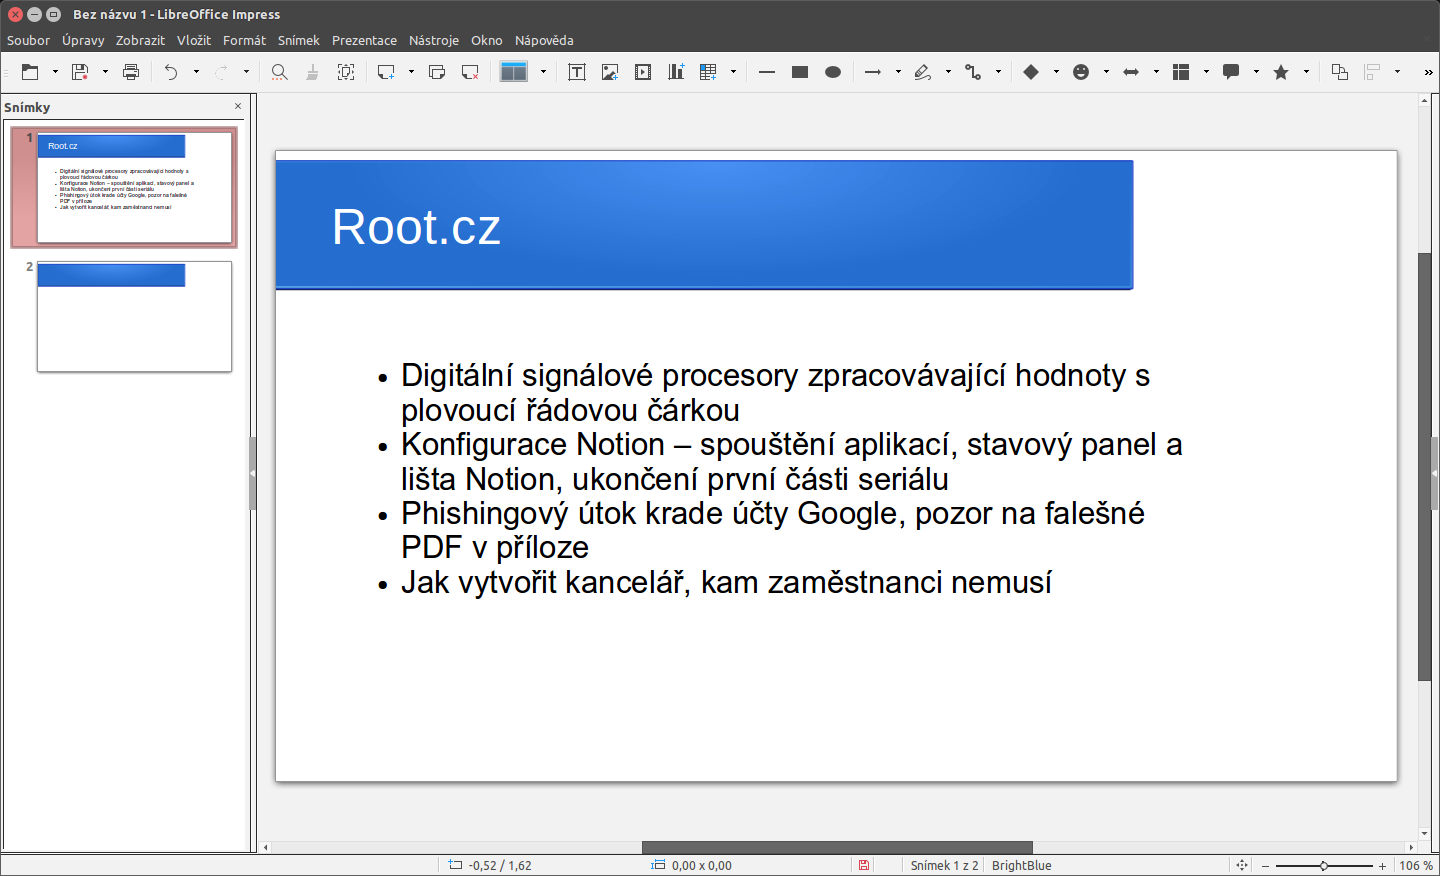Click the vertical scrollbar thumb
Screen dimensions: 1440x876
(1425, 468)
